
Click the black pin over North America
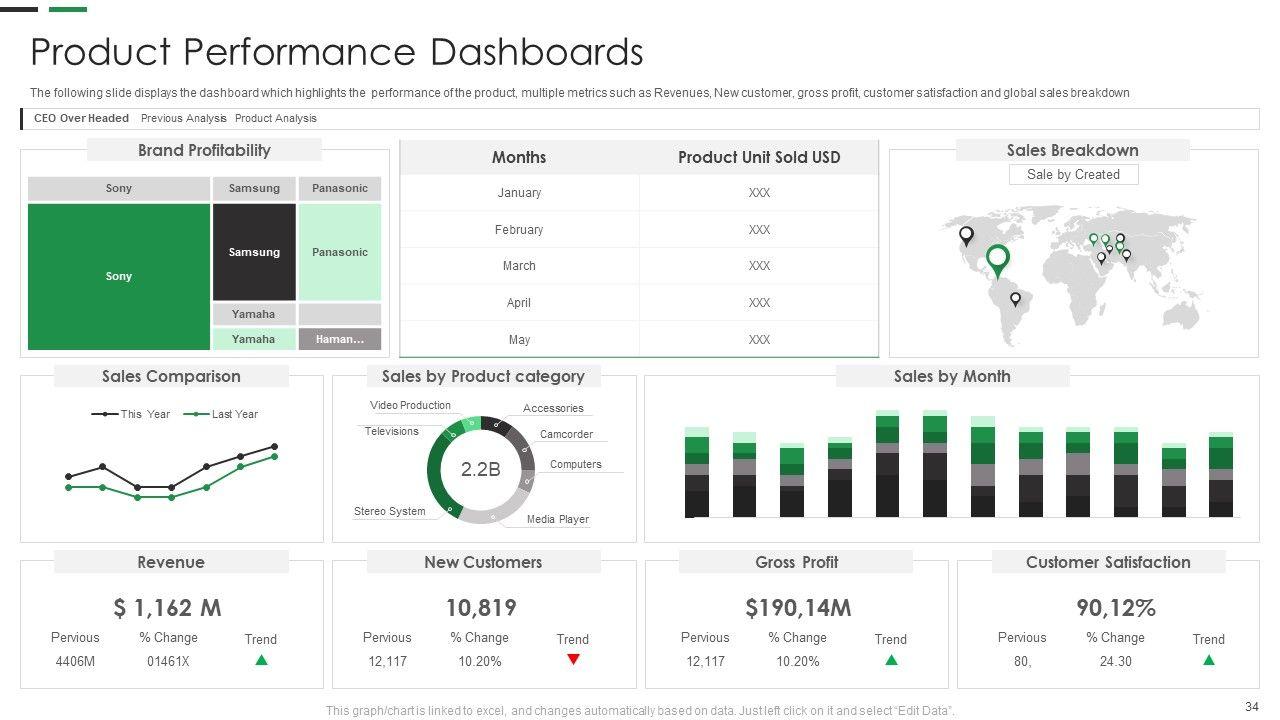click(x=966, y=235)
